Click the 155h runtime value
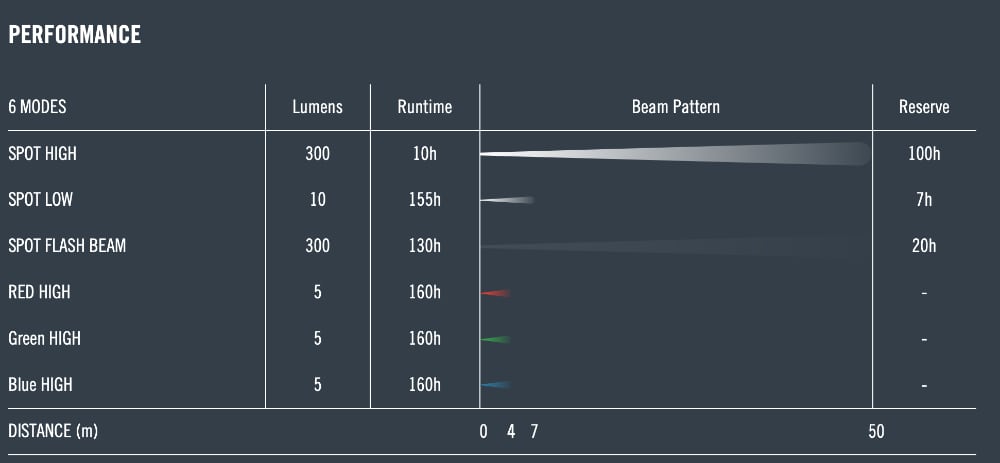1000x463 pixels. tap(424, 200)
